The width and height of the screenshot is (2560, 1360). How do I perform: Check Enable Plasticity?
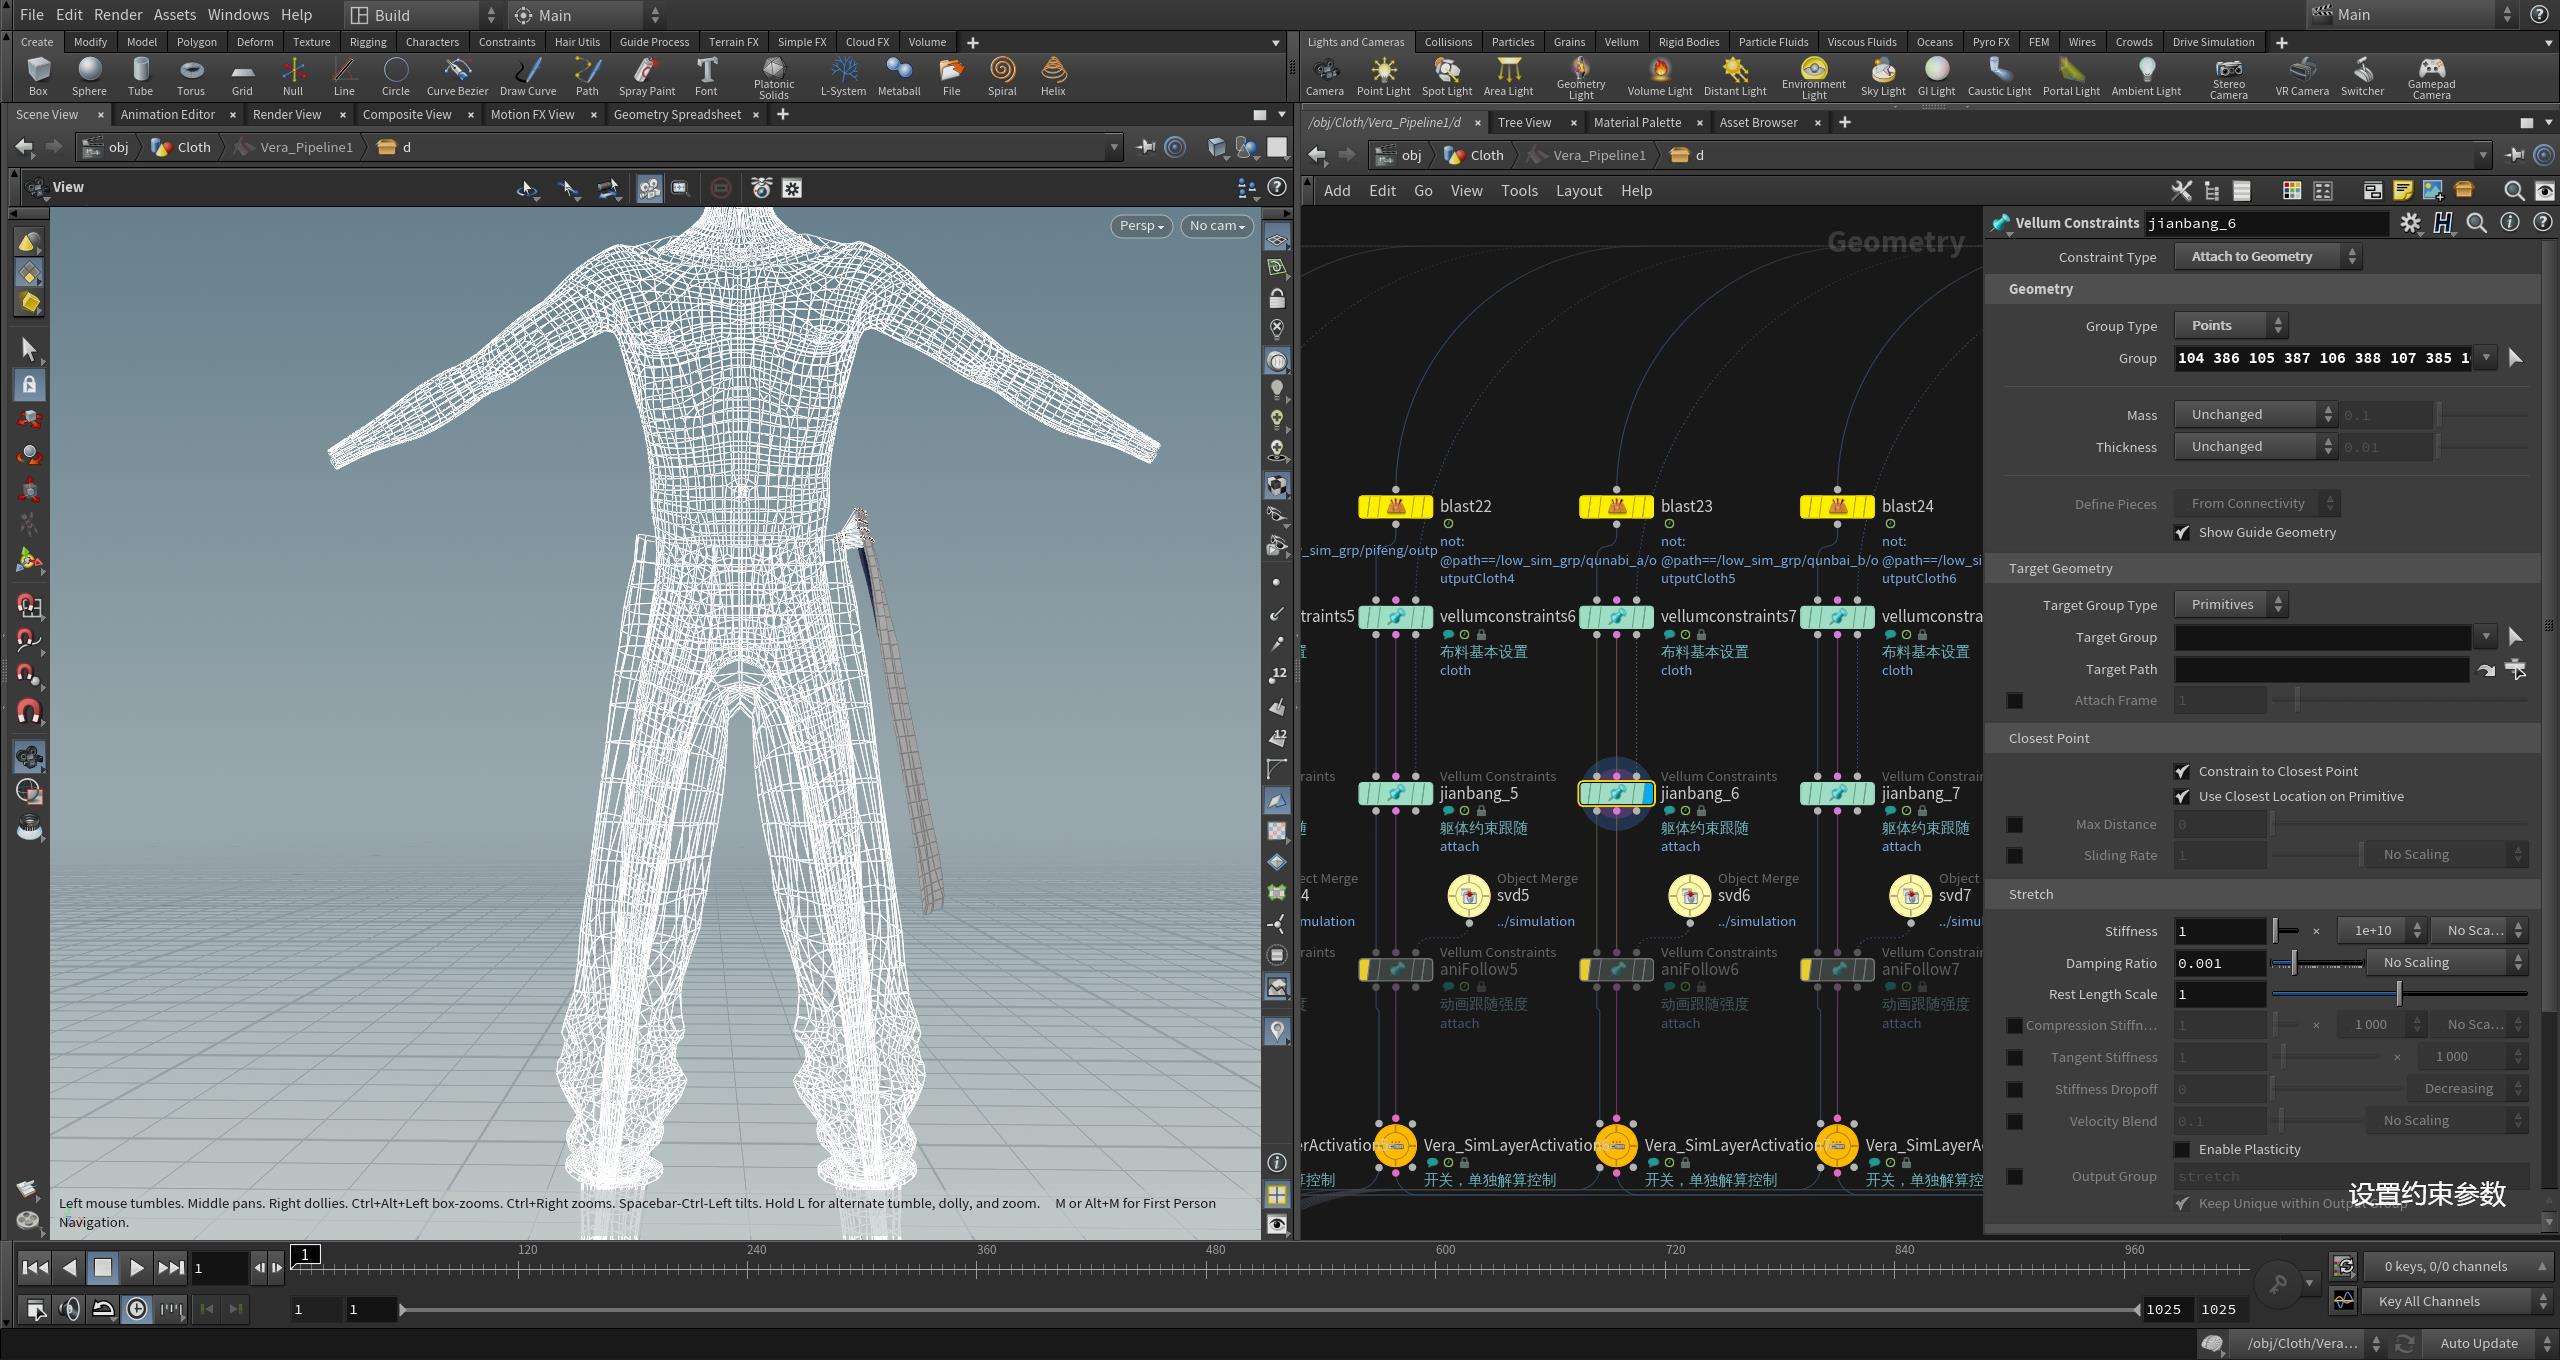pos(2182,1150)
